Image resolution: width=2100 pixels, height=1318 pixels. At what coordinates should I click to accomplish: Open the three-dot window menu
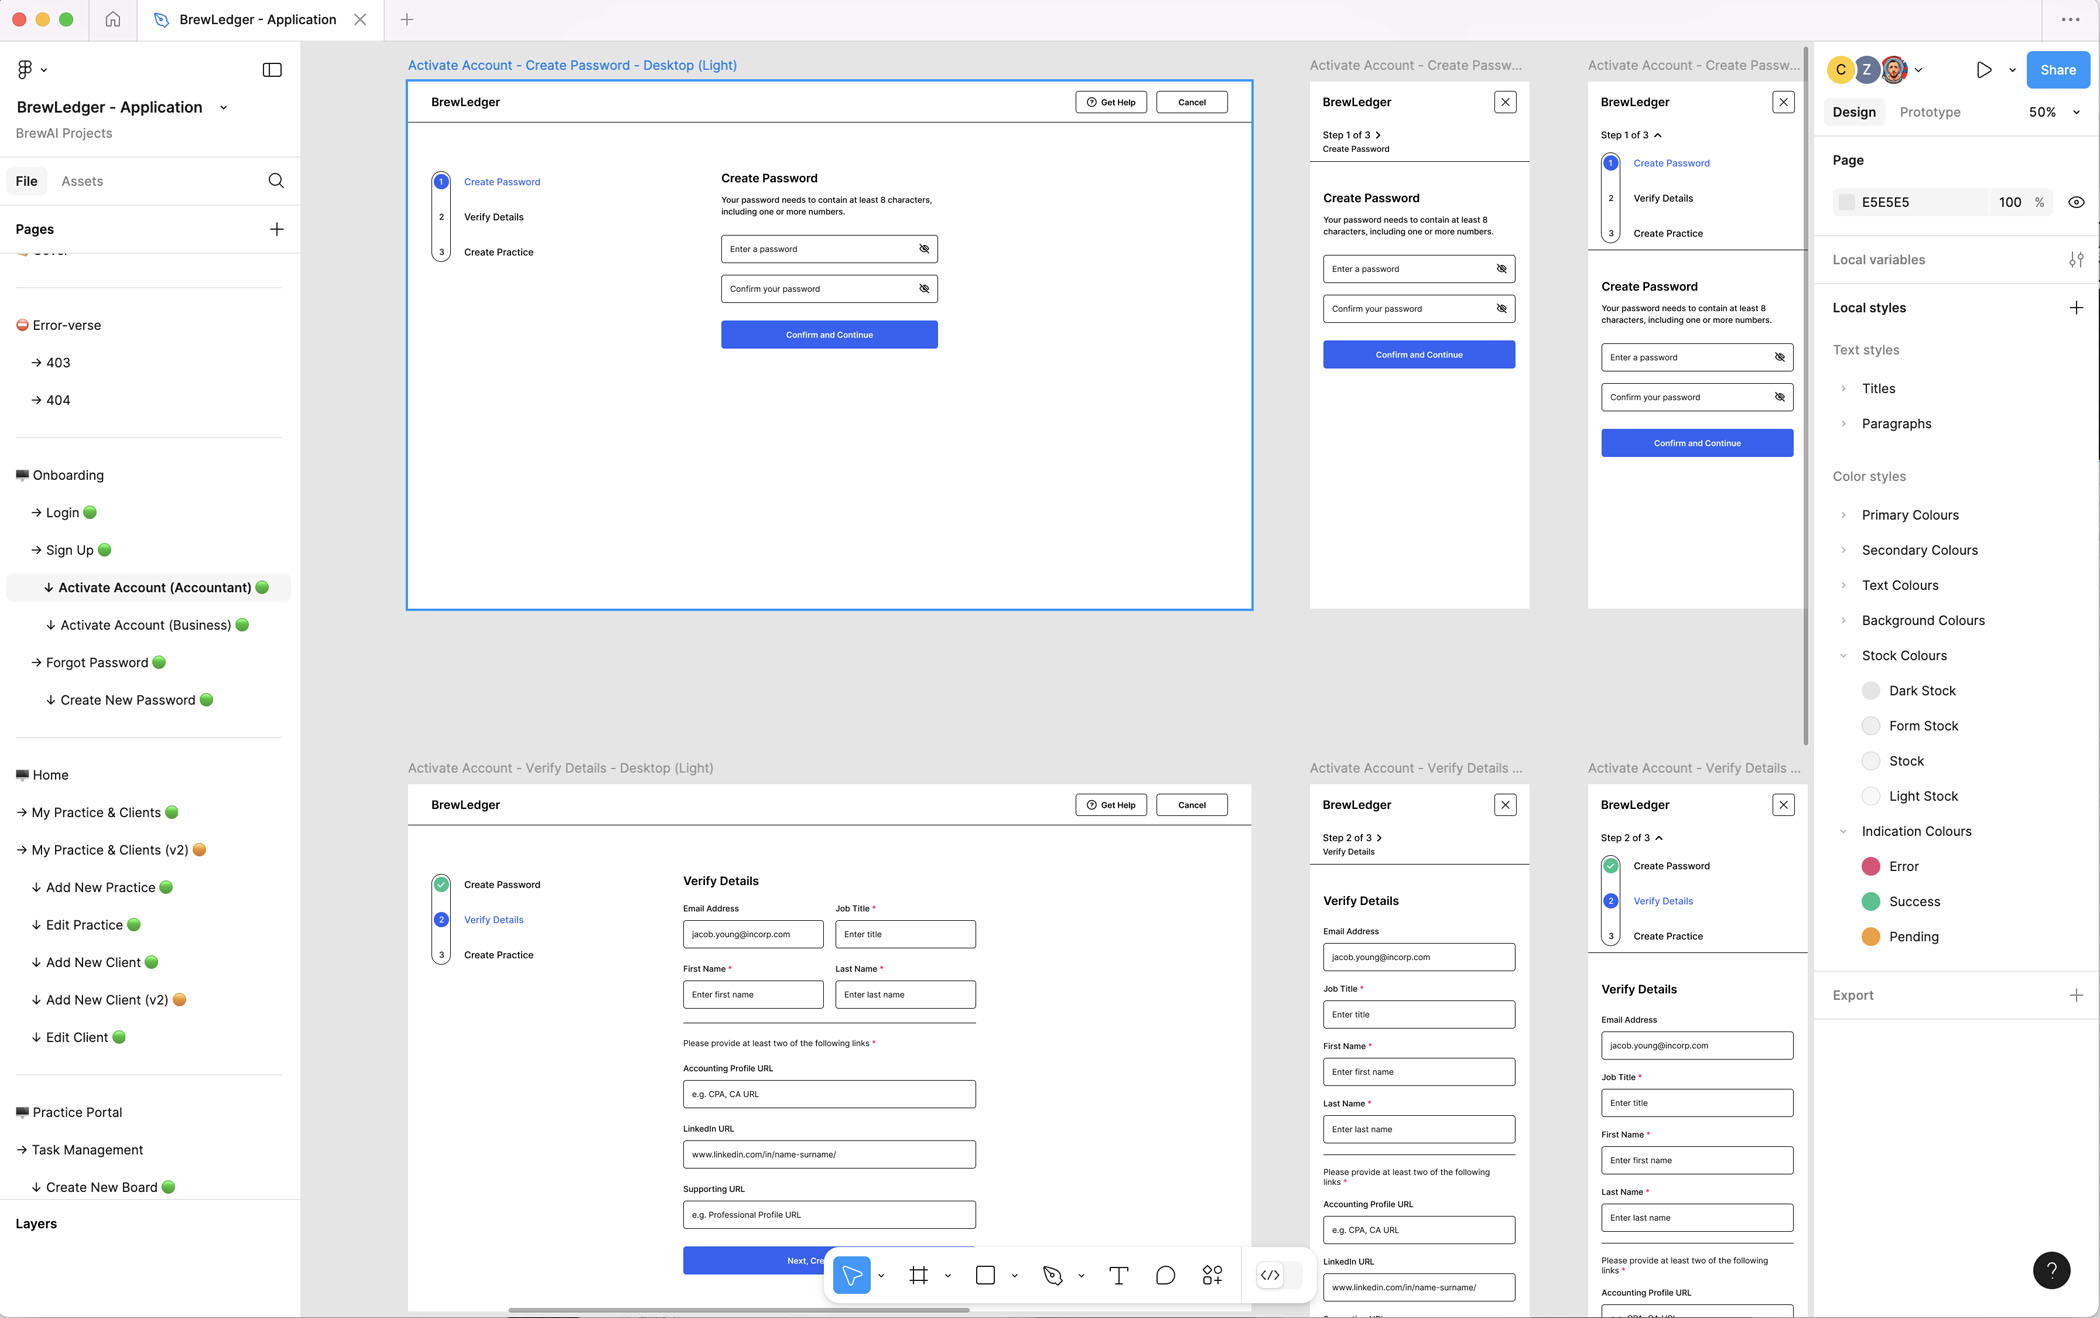pyautogui.click(x=2070, y=19)
